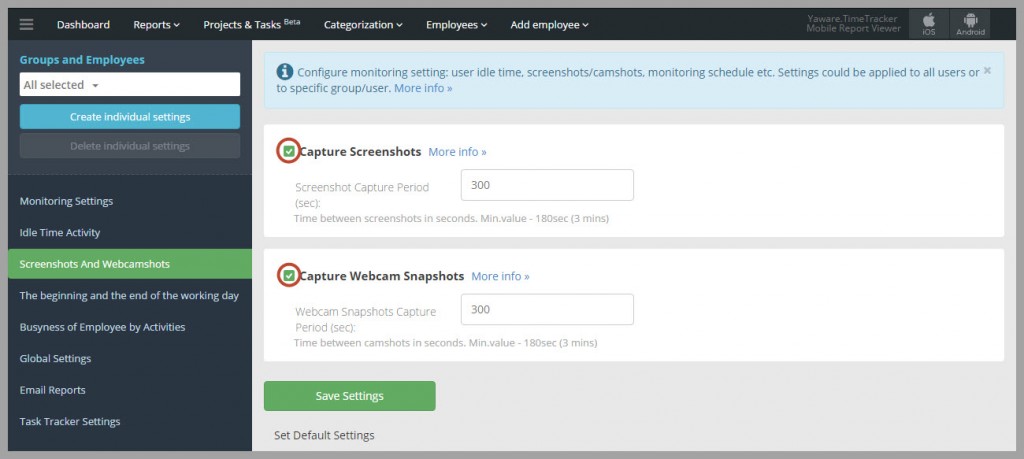Open Task Tracker Settings
The width and height of the screenshot is (1024, 459).
70,421
